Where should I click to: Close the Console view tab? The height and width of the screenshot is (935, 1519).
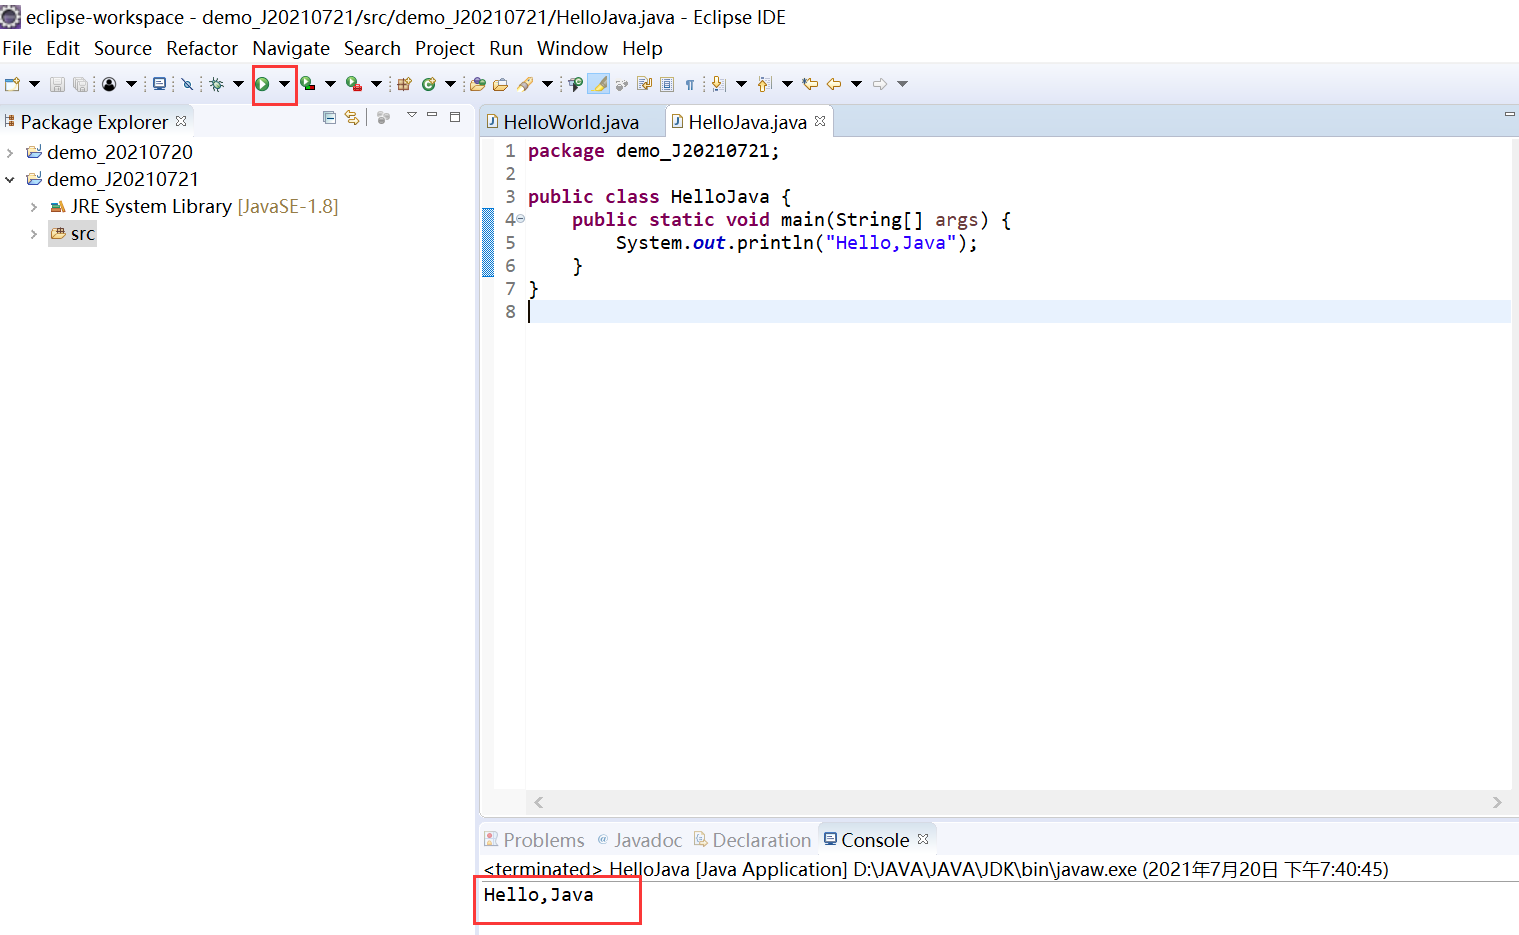tap(923, 839)
